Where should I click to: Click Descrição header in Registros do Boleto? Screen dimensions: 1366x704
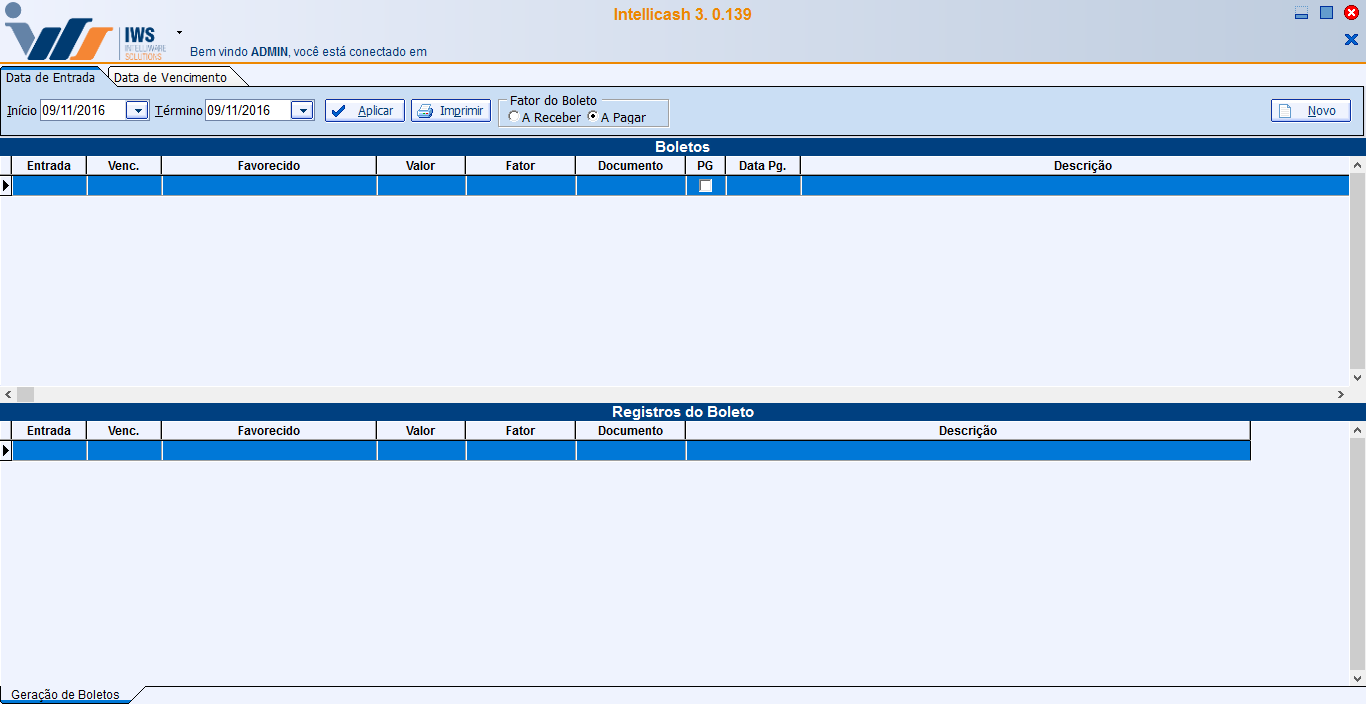point(968,430)
